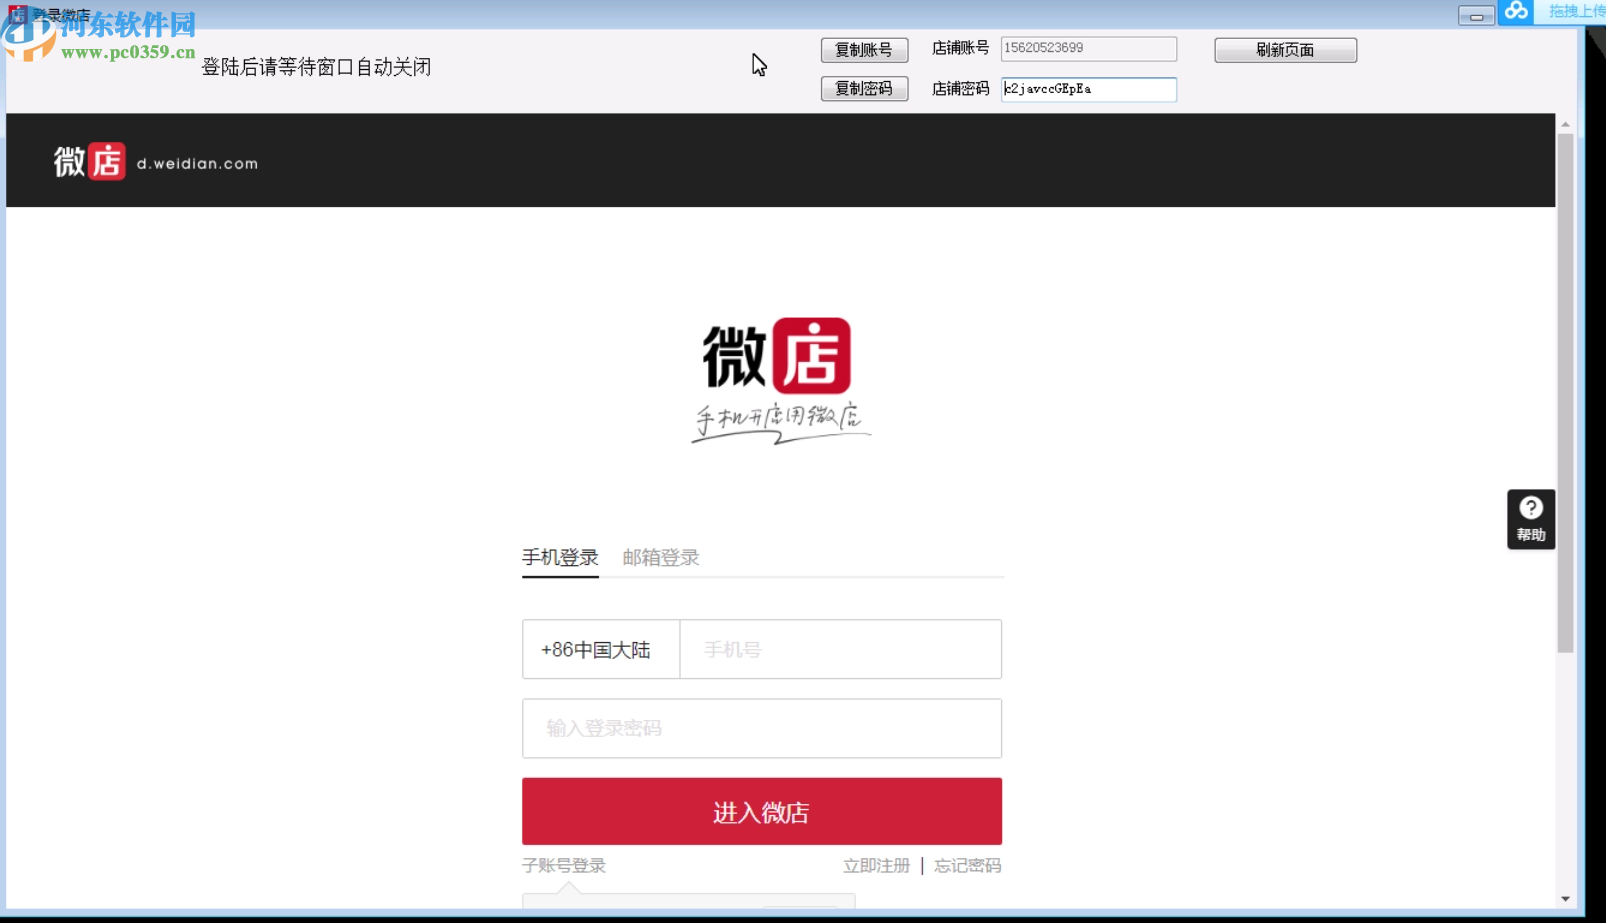This screenshot has height=923, width=1606.
Task: Select the 手机登录 phone login tab
Action: click(x=560, y=557)
